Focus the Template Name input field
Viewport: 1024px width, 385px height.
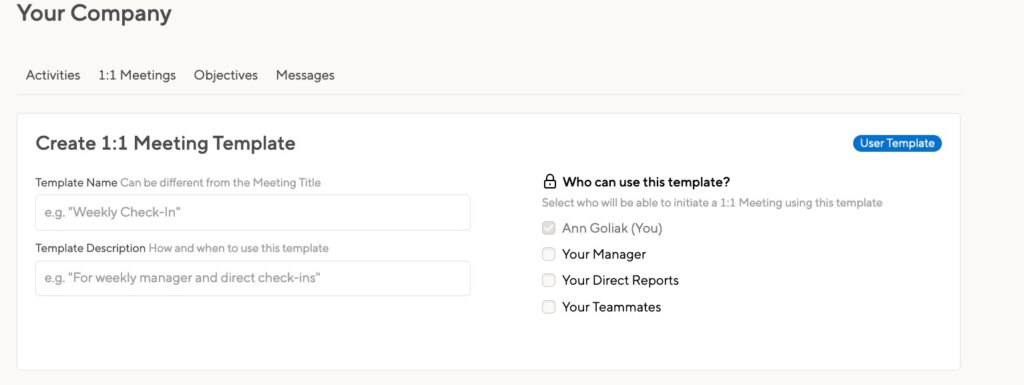253,212
